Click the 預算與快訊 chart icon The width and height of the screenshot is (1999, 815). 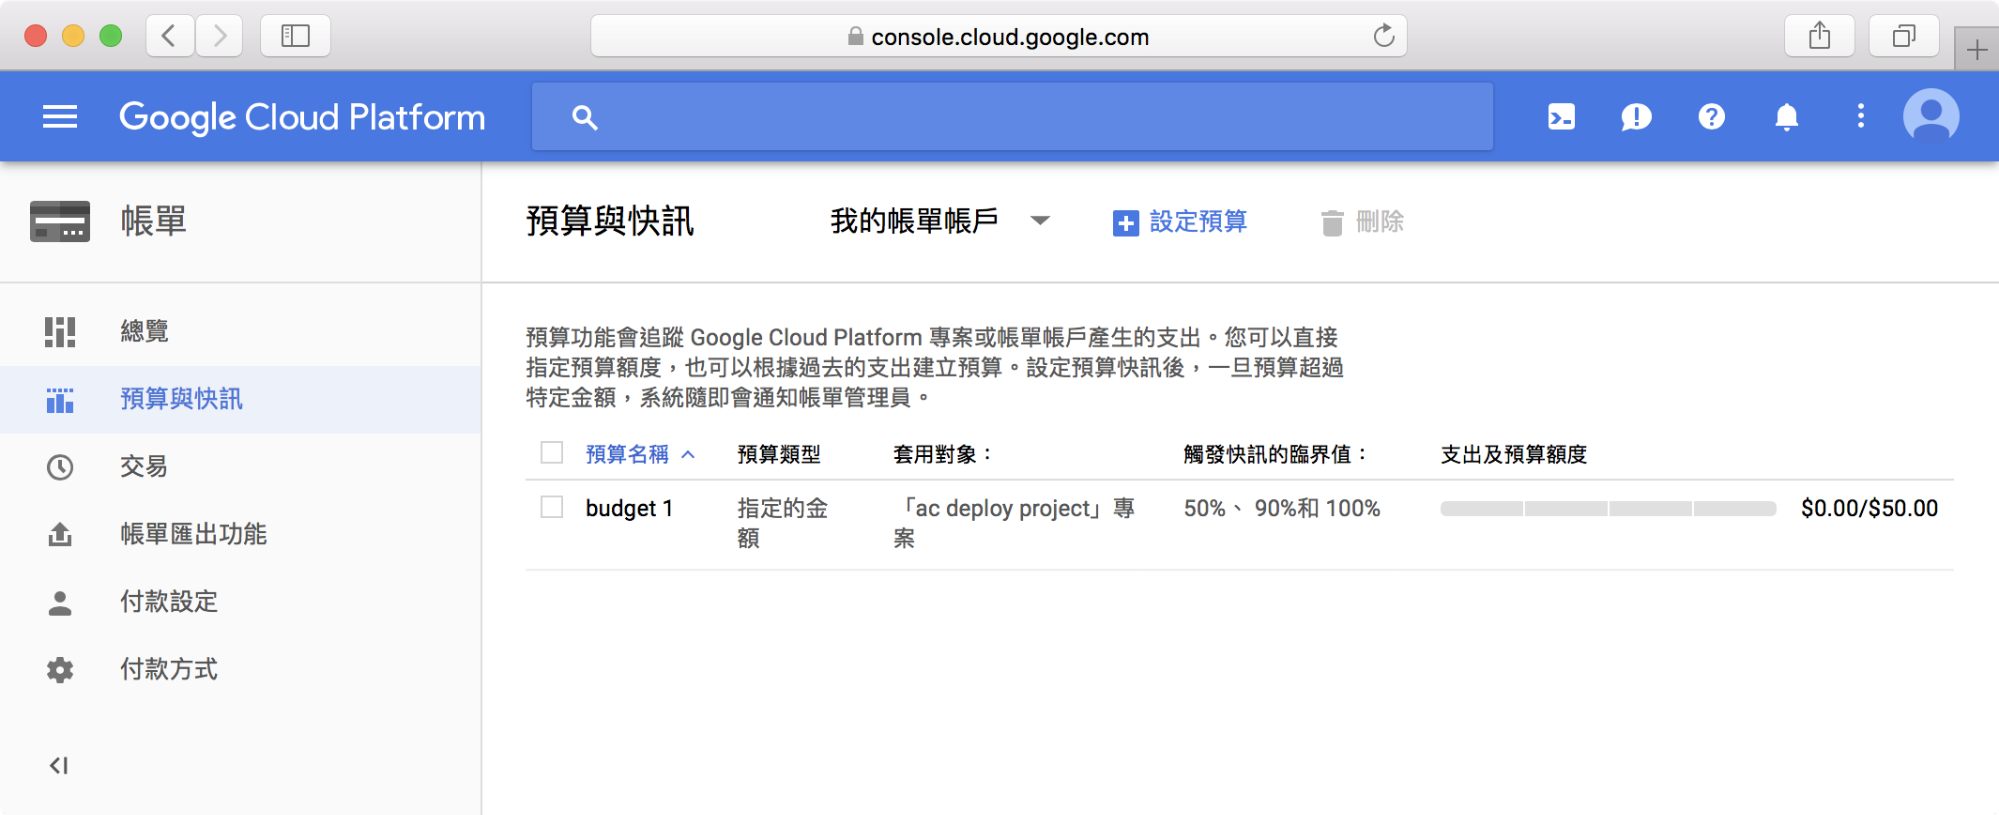pos(60,399)
